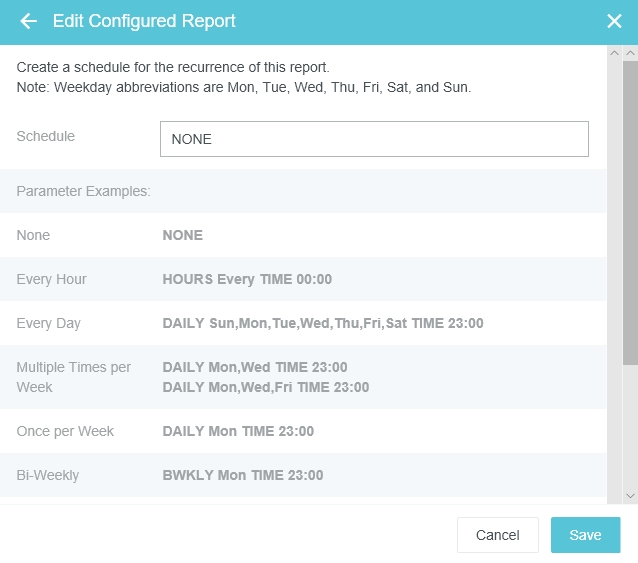Save the report schedule
Viewport: 638px width, 563px height.
585,535
